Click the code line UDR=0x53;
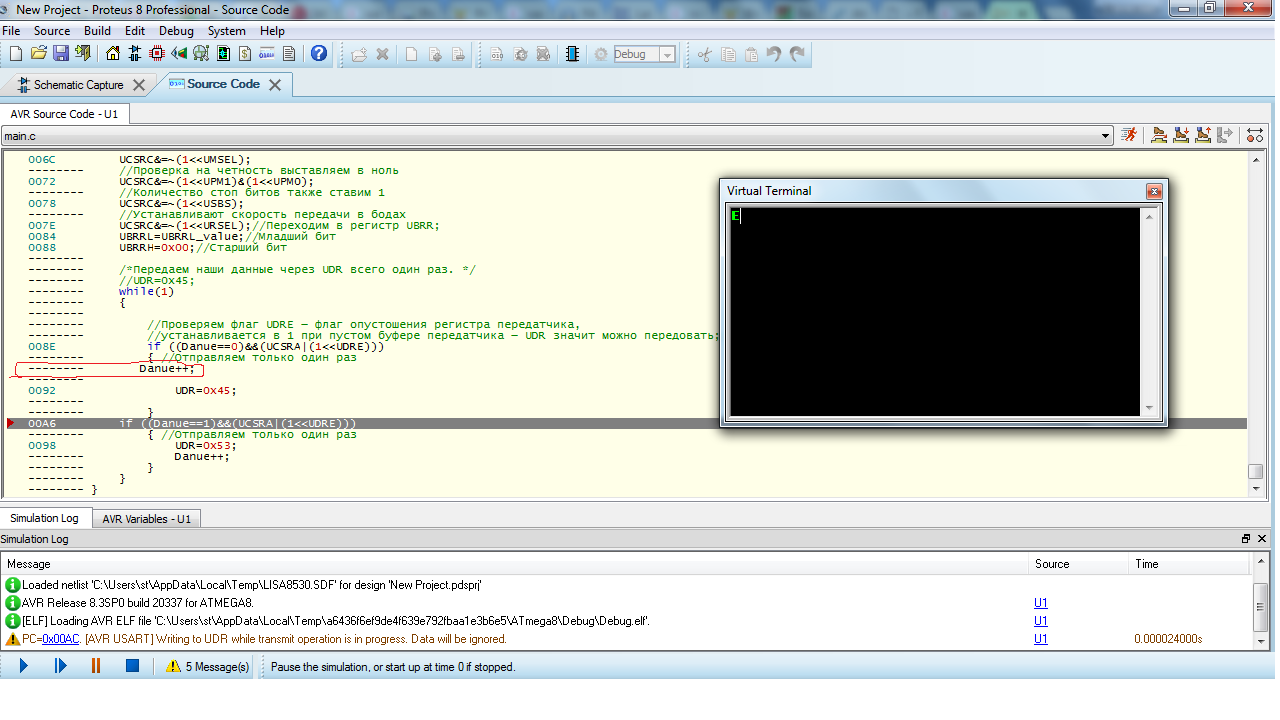 coord(205,446)
